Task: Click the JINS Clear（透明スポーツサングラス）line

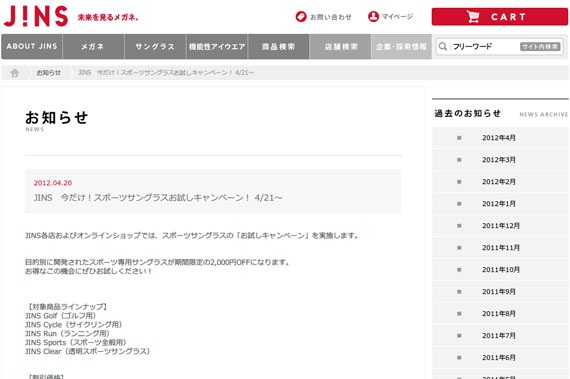Action: pos(88,351)
